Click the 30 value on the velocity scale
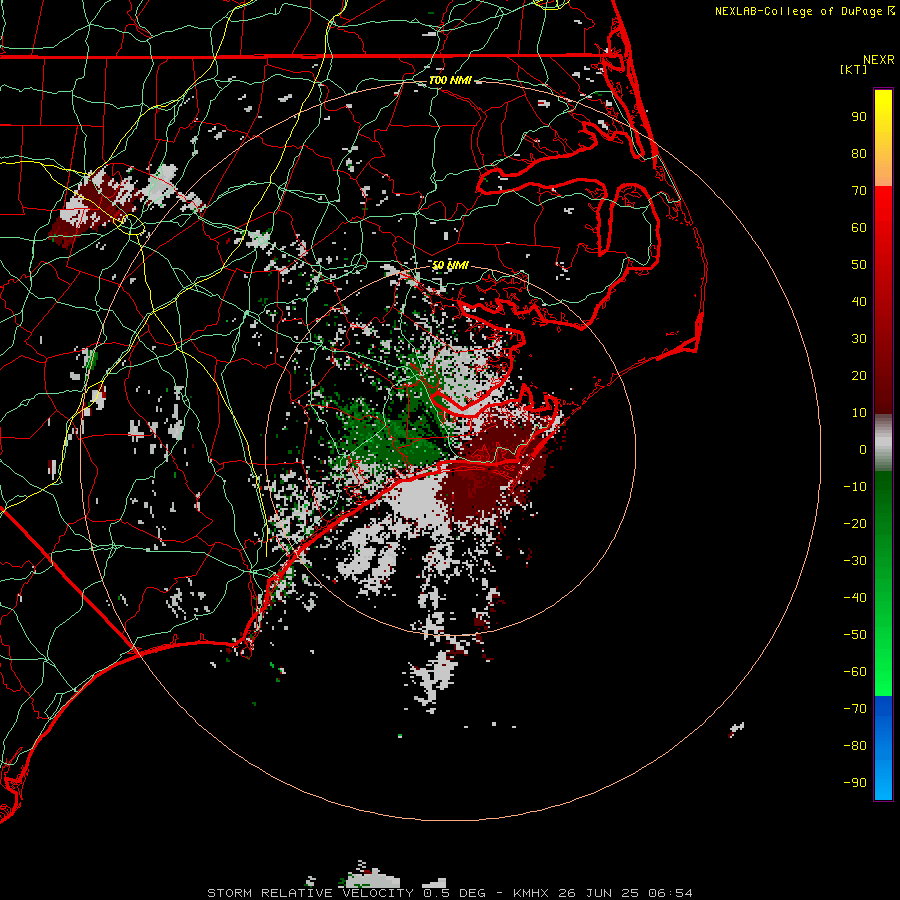The height and width of the screenshot is (900, 900). pyautogui.click(x=859, y=339)
